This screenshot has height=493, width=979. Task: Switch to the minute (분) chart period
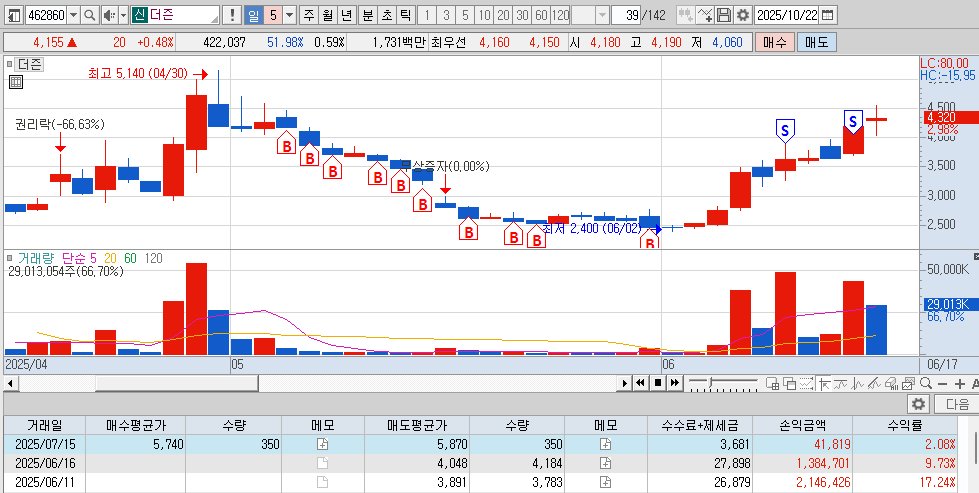(x=366, y=16)
